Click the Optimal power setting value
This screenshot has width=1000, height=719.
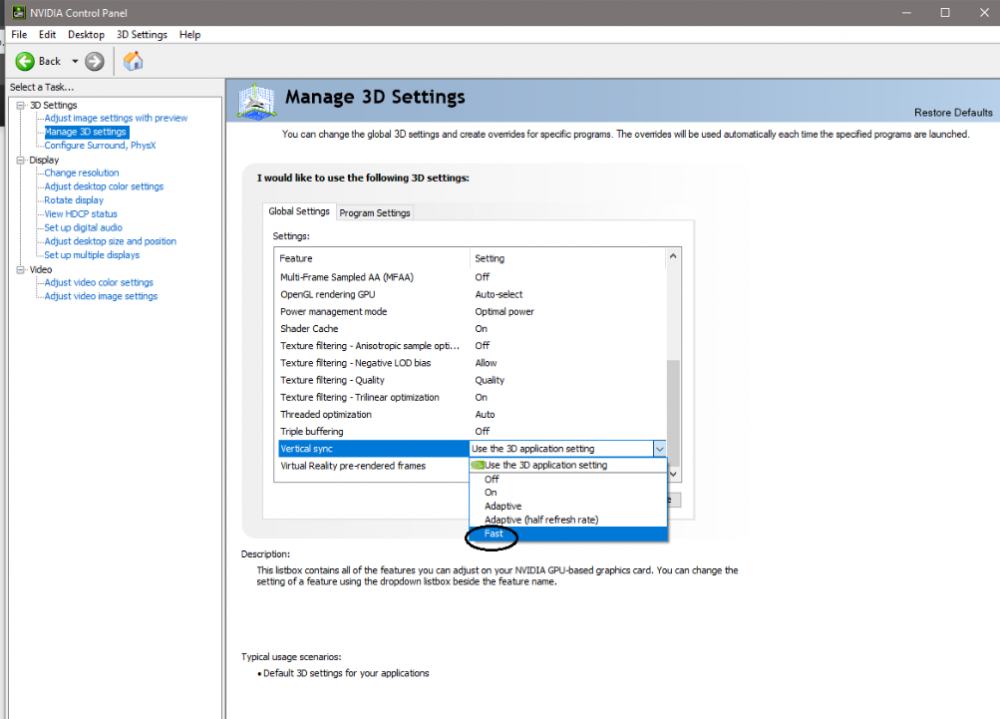504,312
